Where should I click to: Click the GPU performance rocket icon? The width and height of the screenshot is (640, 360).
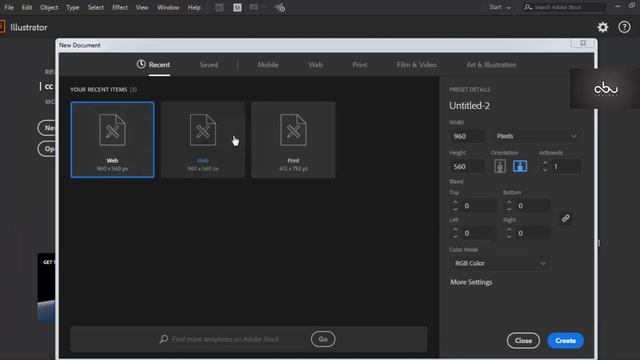point(280,7)
